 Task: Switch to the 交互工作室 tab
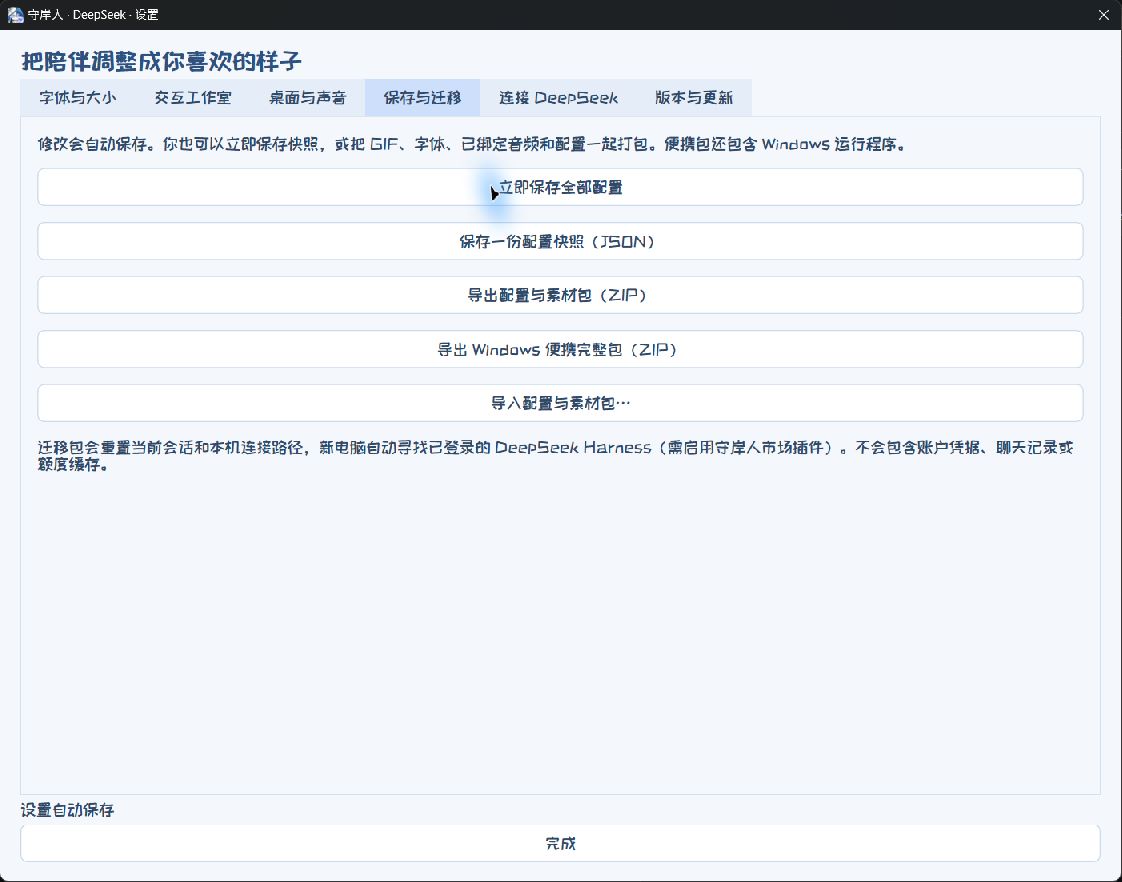tap(192, 98)
